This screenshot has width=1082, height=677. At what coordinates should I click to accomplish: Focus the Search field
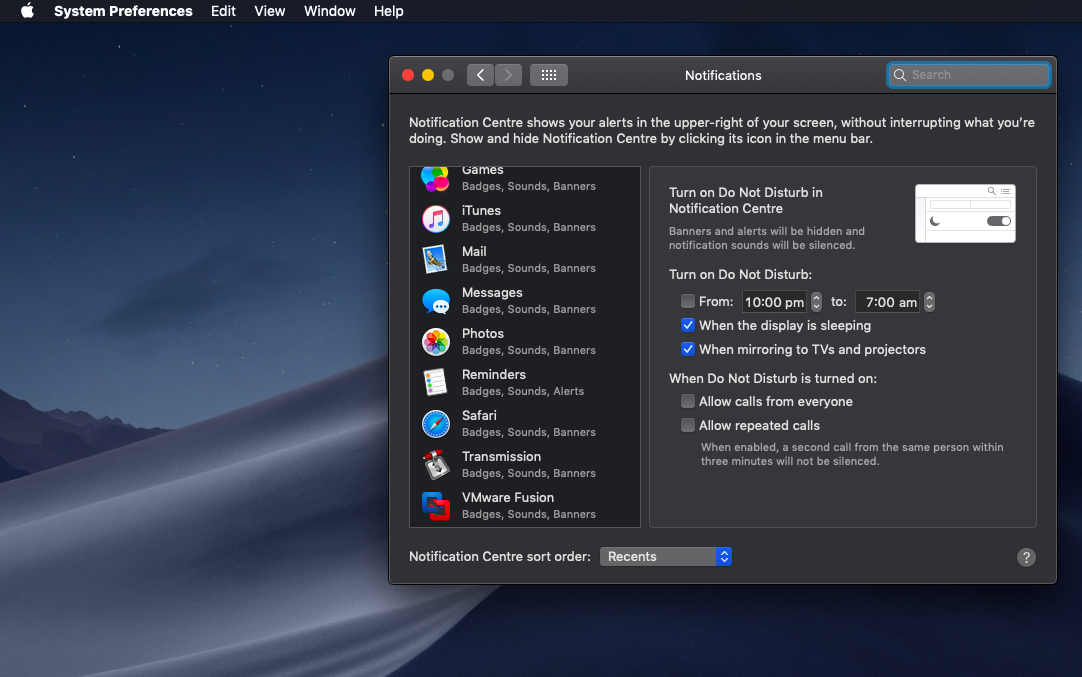click(x=968, y=75)
